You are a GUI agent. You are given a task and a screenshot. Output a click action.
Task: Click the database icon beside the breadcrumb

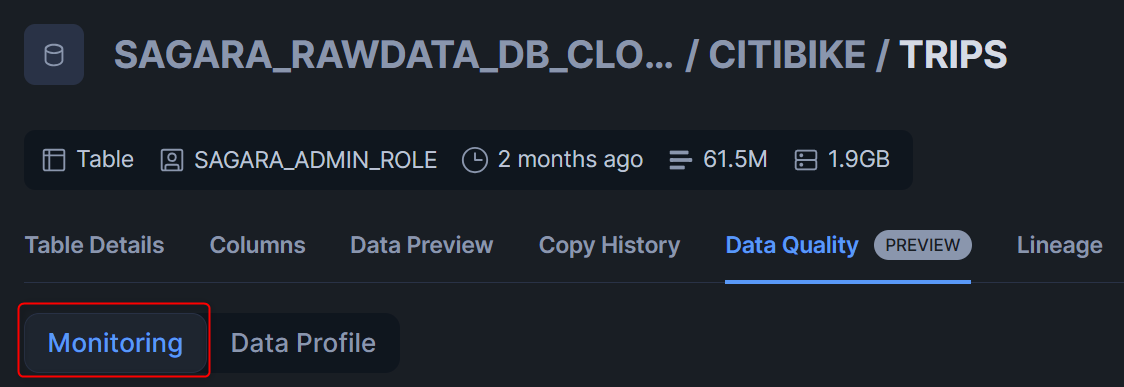point(54,54)
